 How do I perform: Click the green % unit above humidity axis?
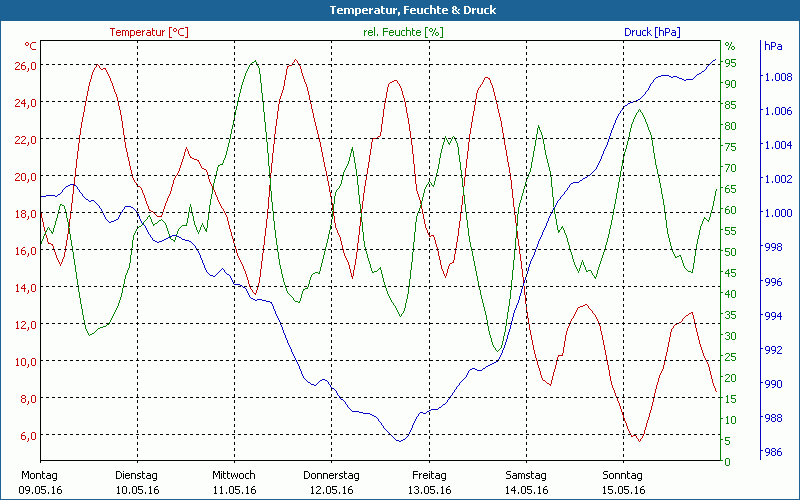click(x=730, y=46)
